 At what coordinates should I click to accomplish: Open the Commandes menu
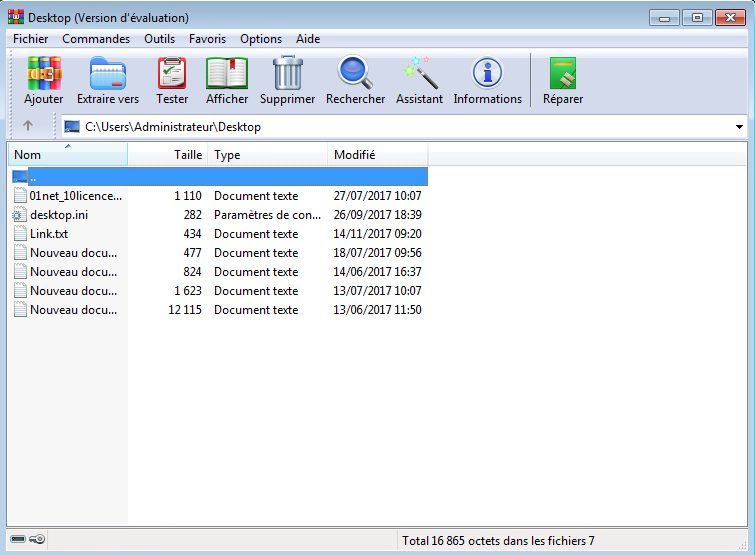coord(96,39)
